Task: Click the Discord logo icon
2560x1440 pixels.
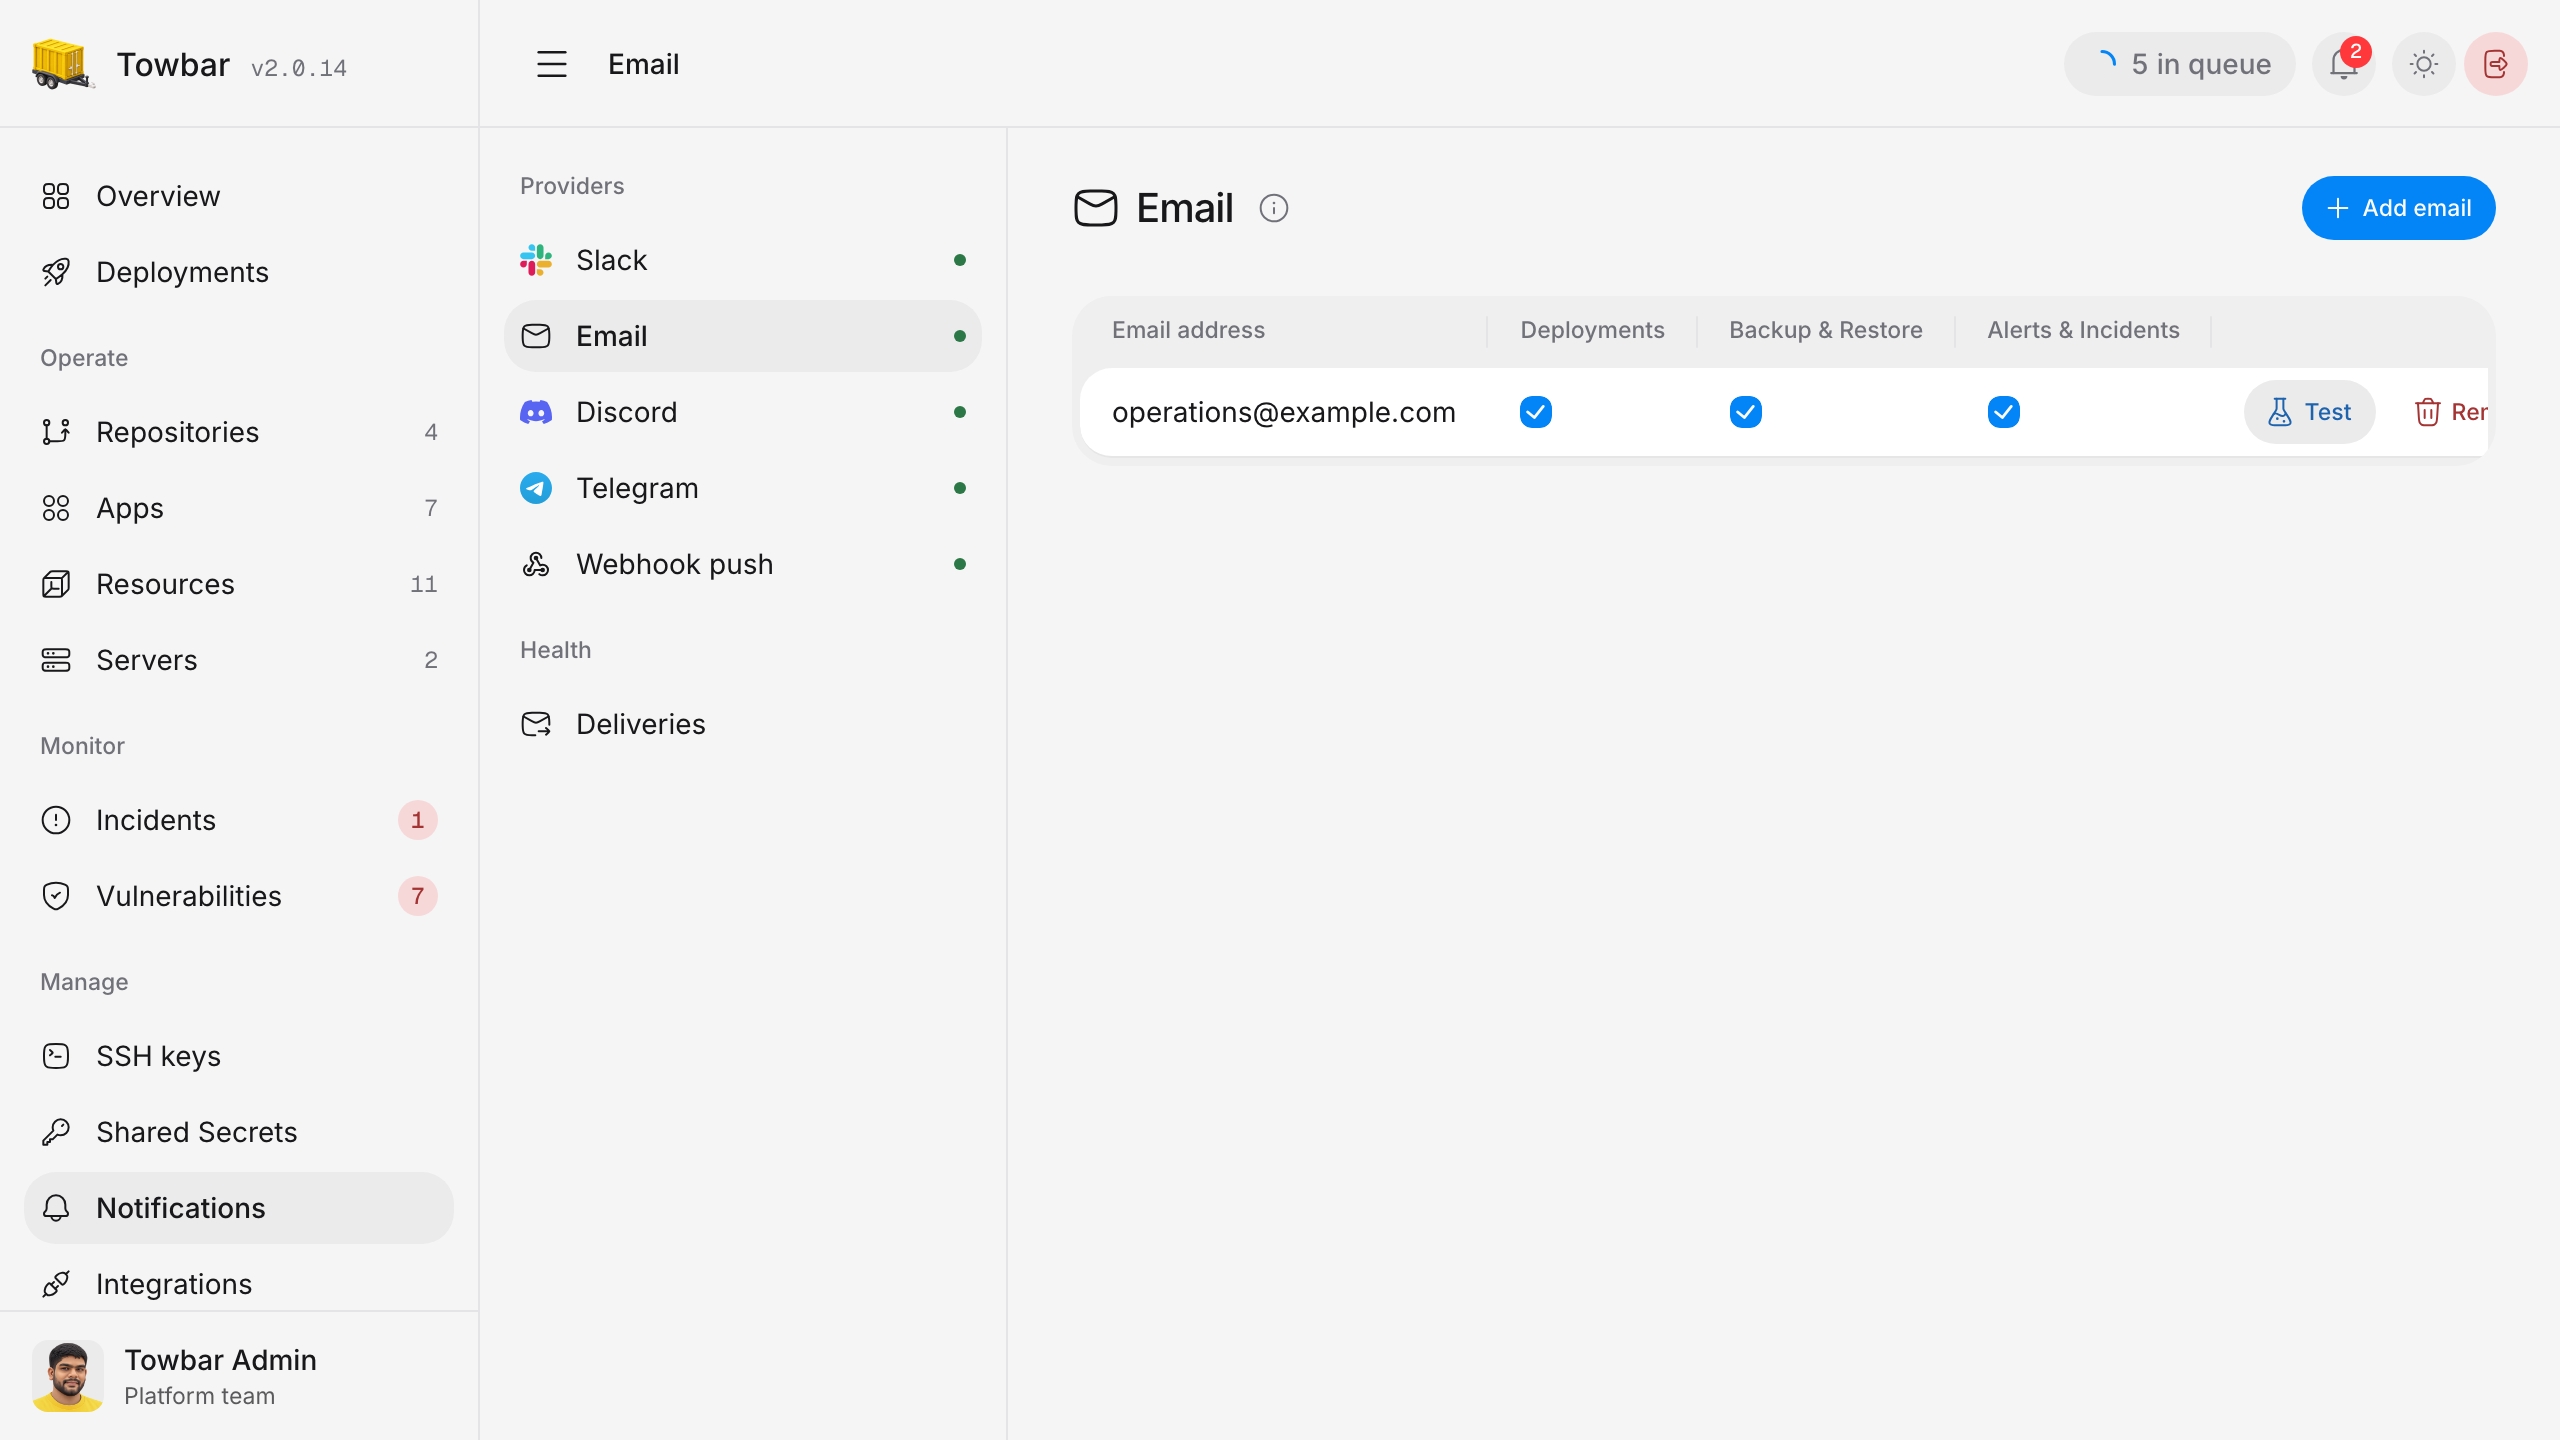Action: [536, 412]
